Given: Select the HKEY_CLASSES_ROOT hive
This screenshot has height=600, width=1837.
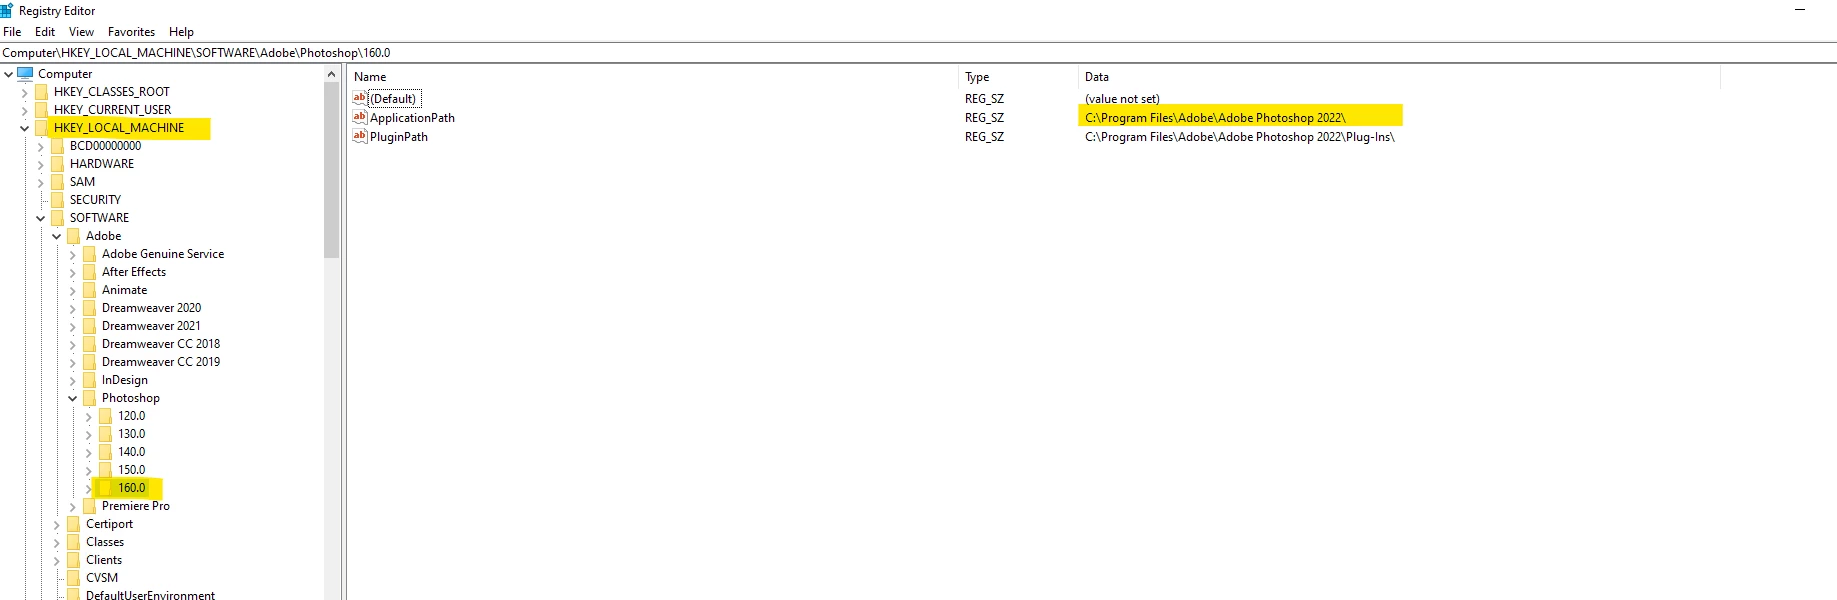Looking at the screenshot, I should tap(112, 92).
